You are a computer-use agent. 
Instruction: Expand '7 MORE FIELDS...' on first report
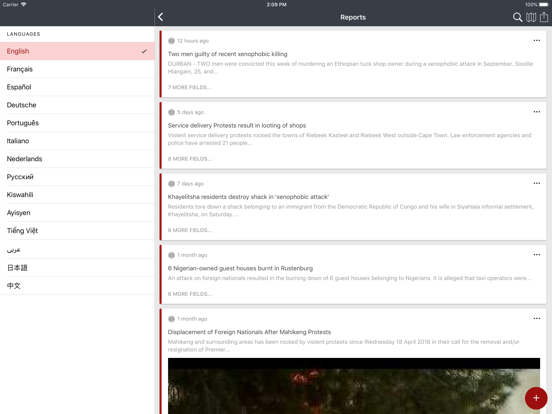(x=190, y=87)
